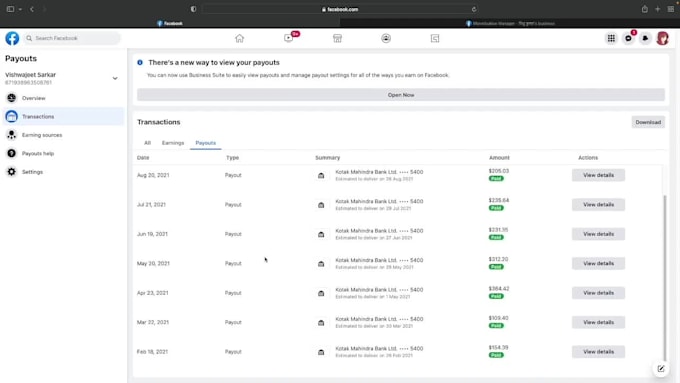Expand the Vishwajeet Sarkar account dropdown
680x383 pixels.
[115, 79]
